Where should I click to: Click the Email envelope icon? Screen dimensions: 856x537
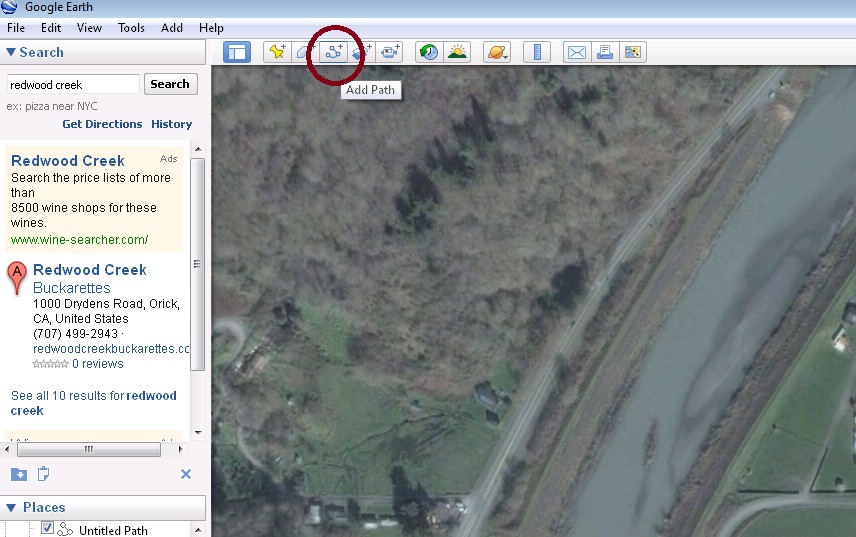tap(576, 52)
